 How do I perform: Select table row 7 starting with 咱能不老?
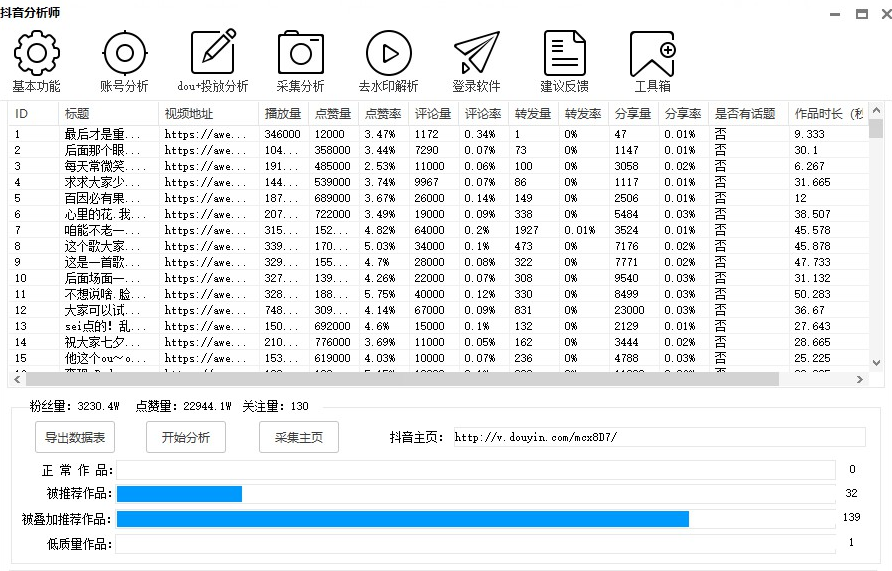[x=100, y=230]
